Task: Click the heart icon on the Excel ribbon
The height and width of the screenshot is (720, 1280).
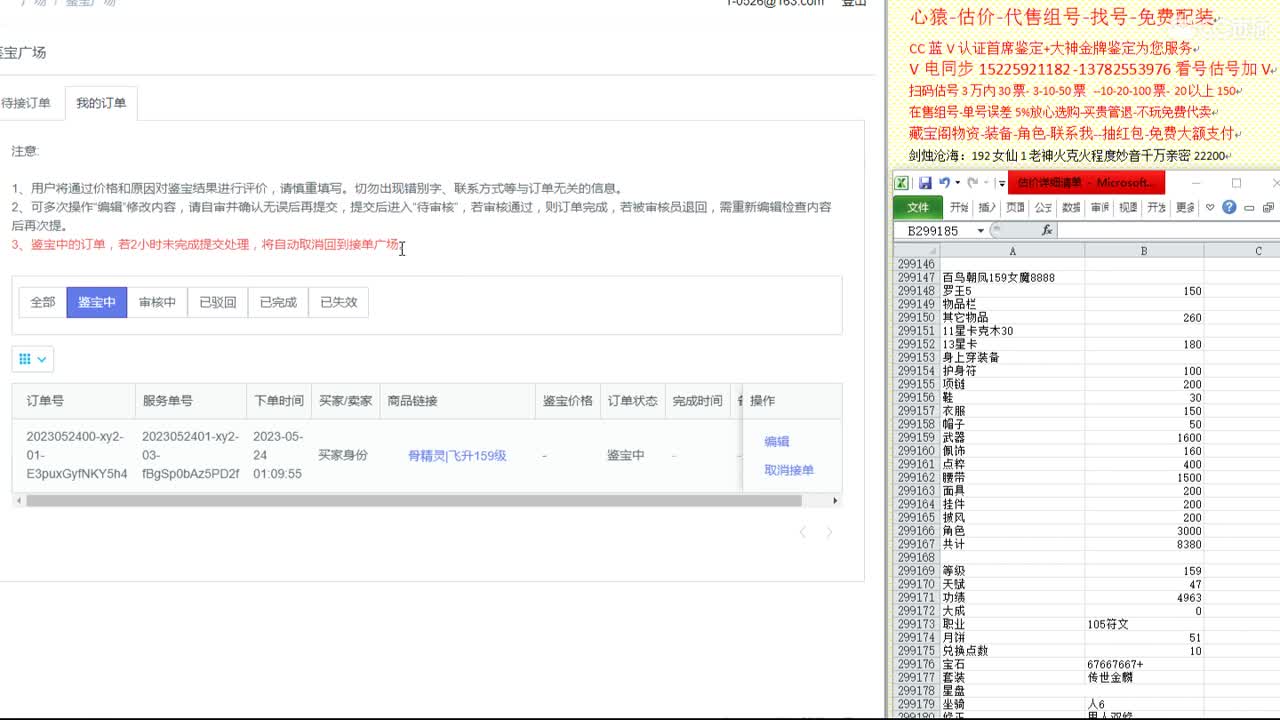Action: [x=1210, y=207]
